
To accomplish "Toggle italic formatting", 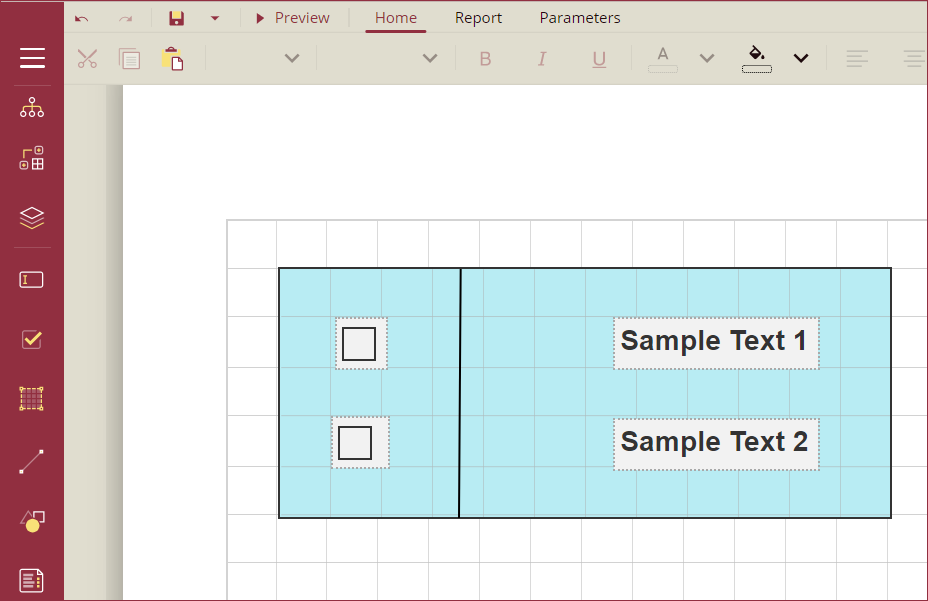I will click(x=542, y=59).
